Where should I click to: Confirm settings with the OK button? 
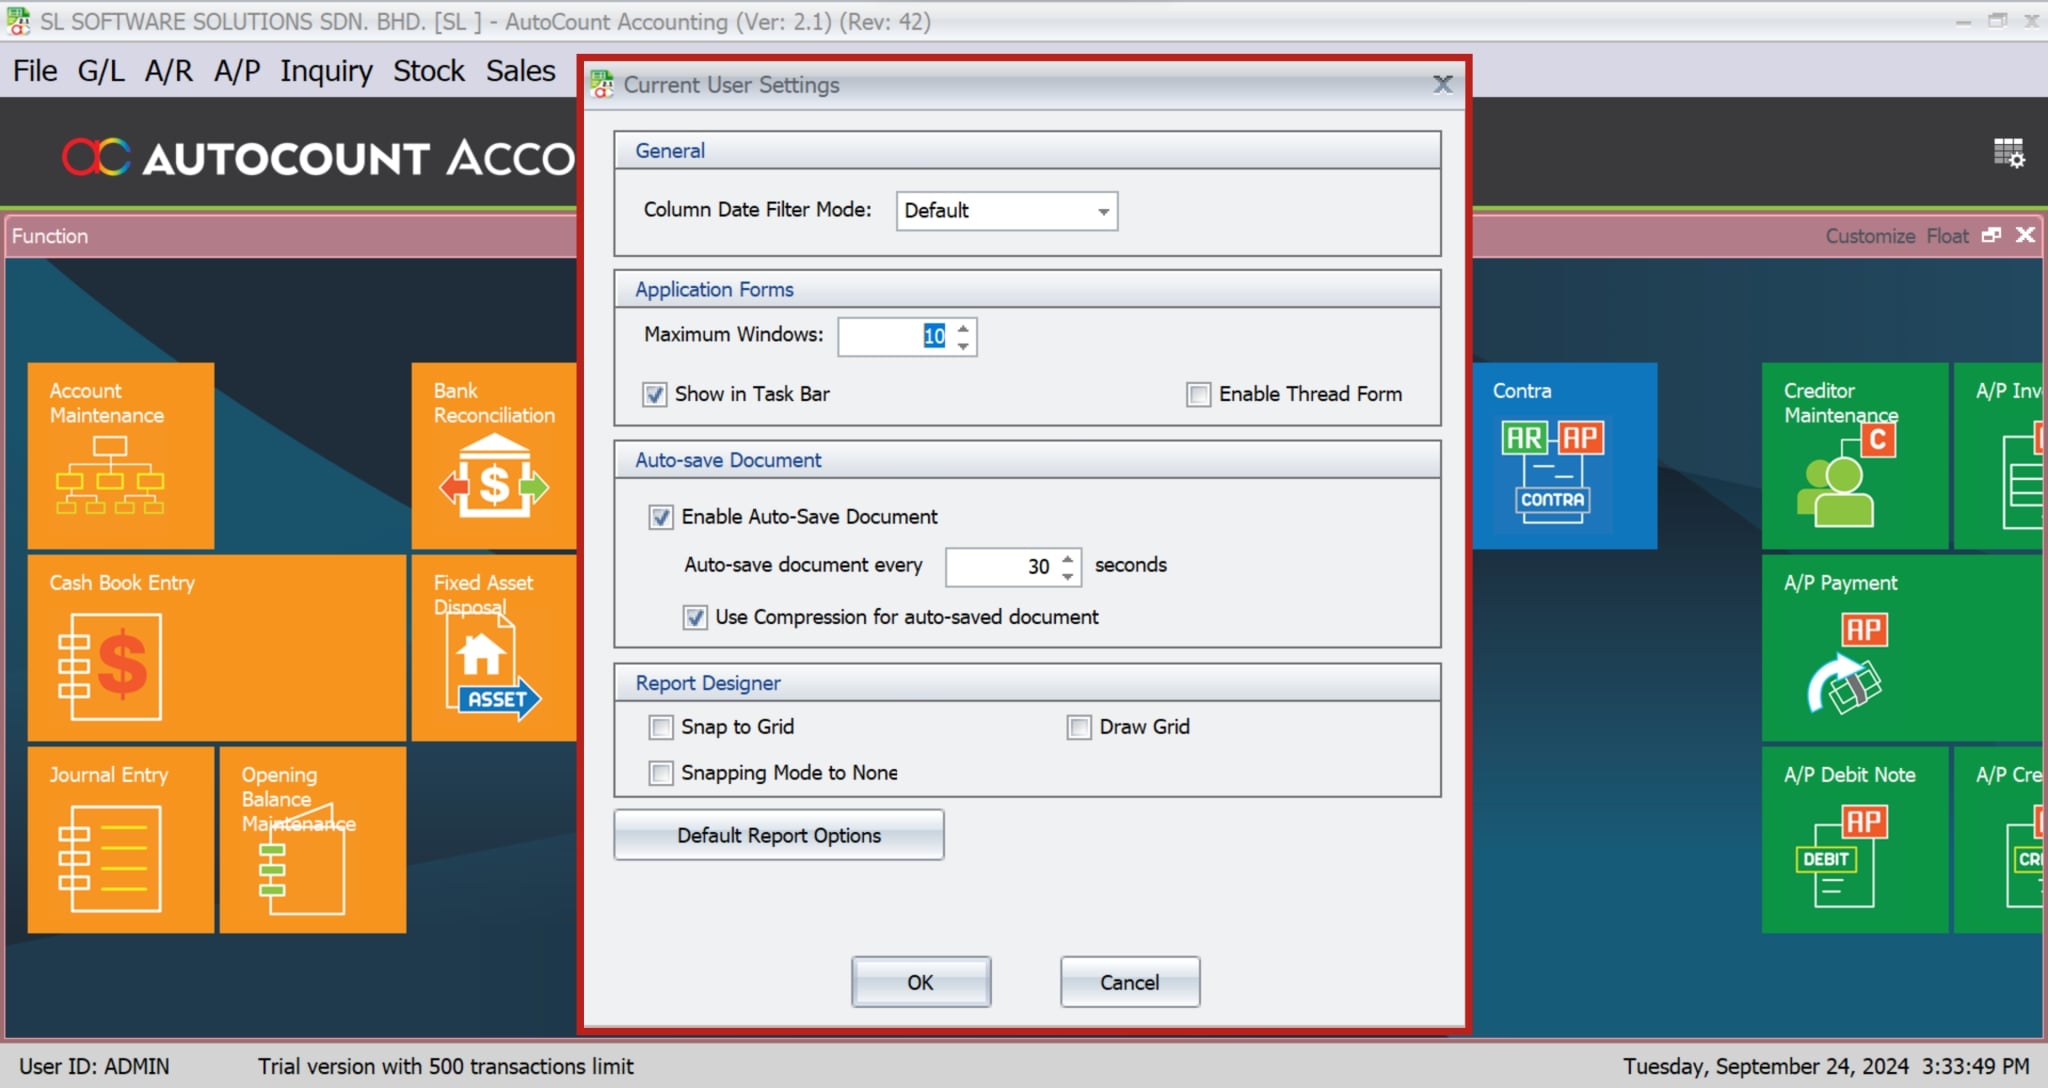pyautogui.click(x=920, y=981)
